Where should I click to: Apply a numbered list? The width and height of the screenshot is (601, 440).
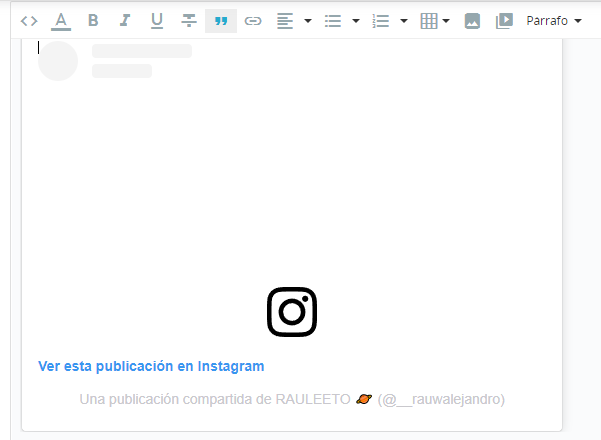(381, 21)
